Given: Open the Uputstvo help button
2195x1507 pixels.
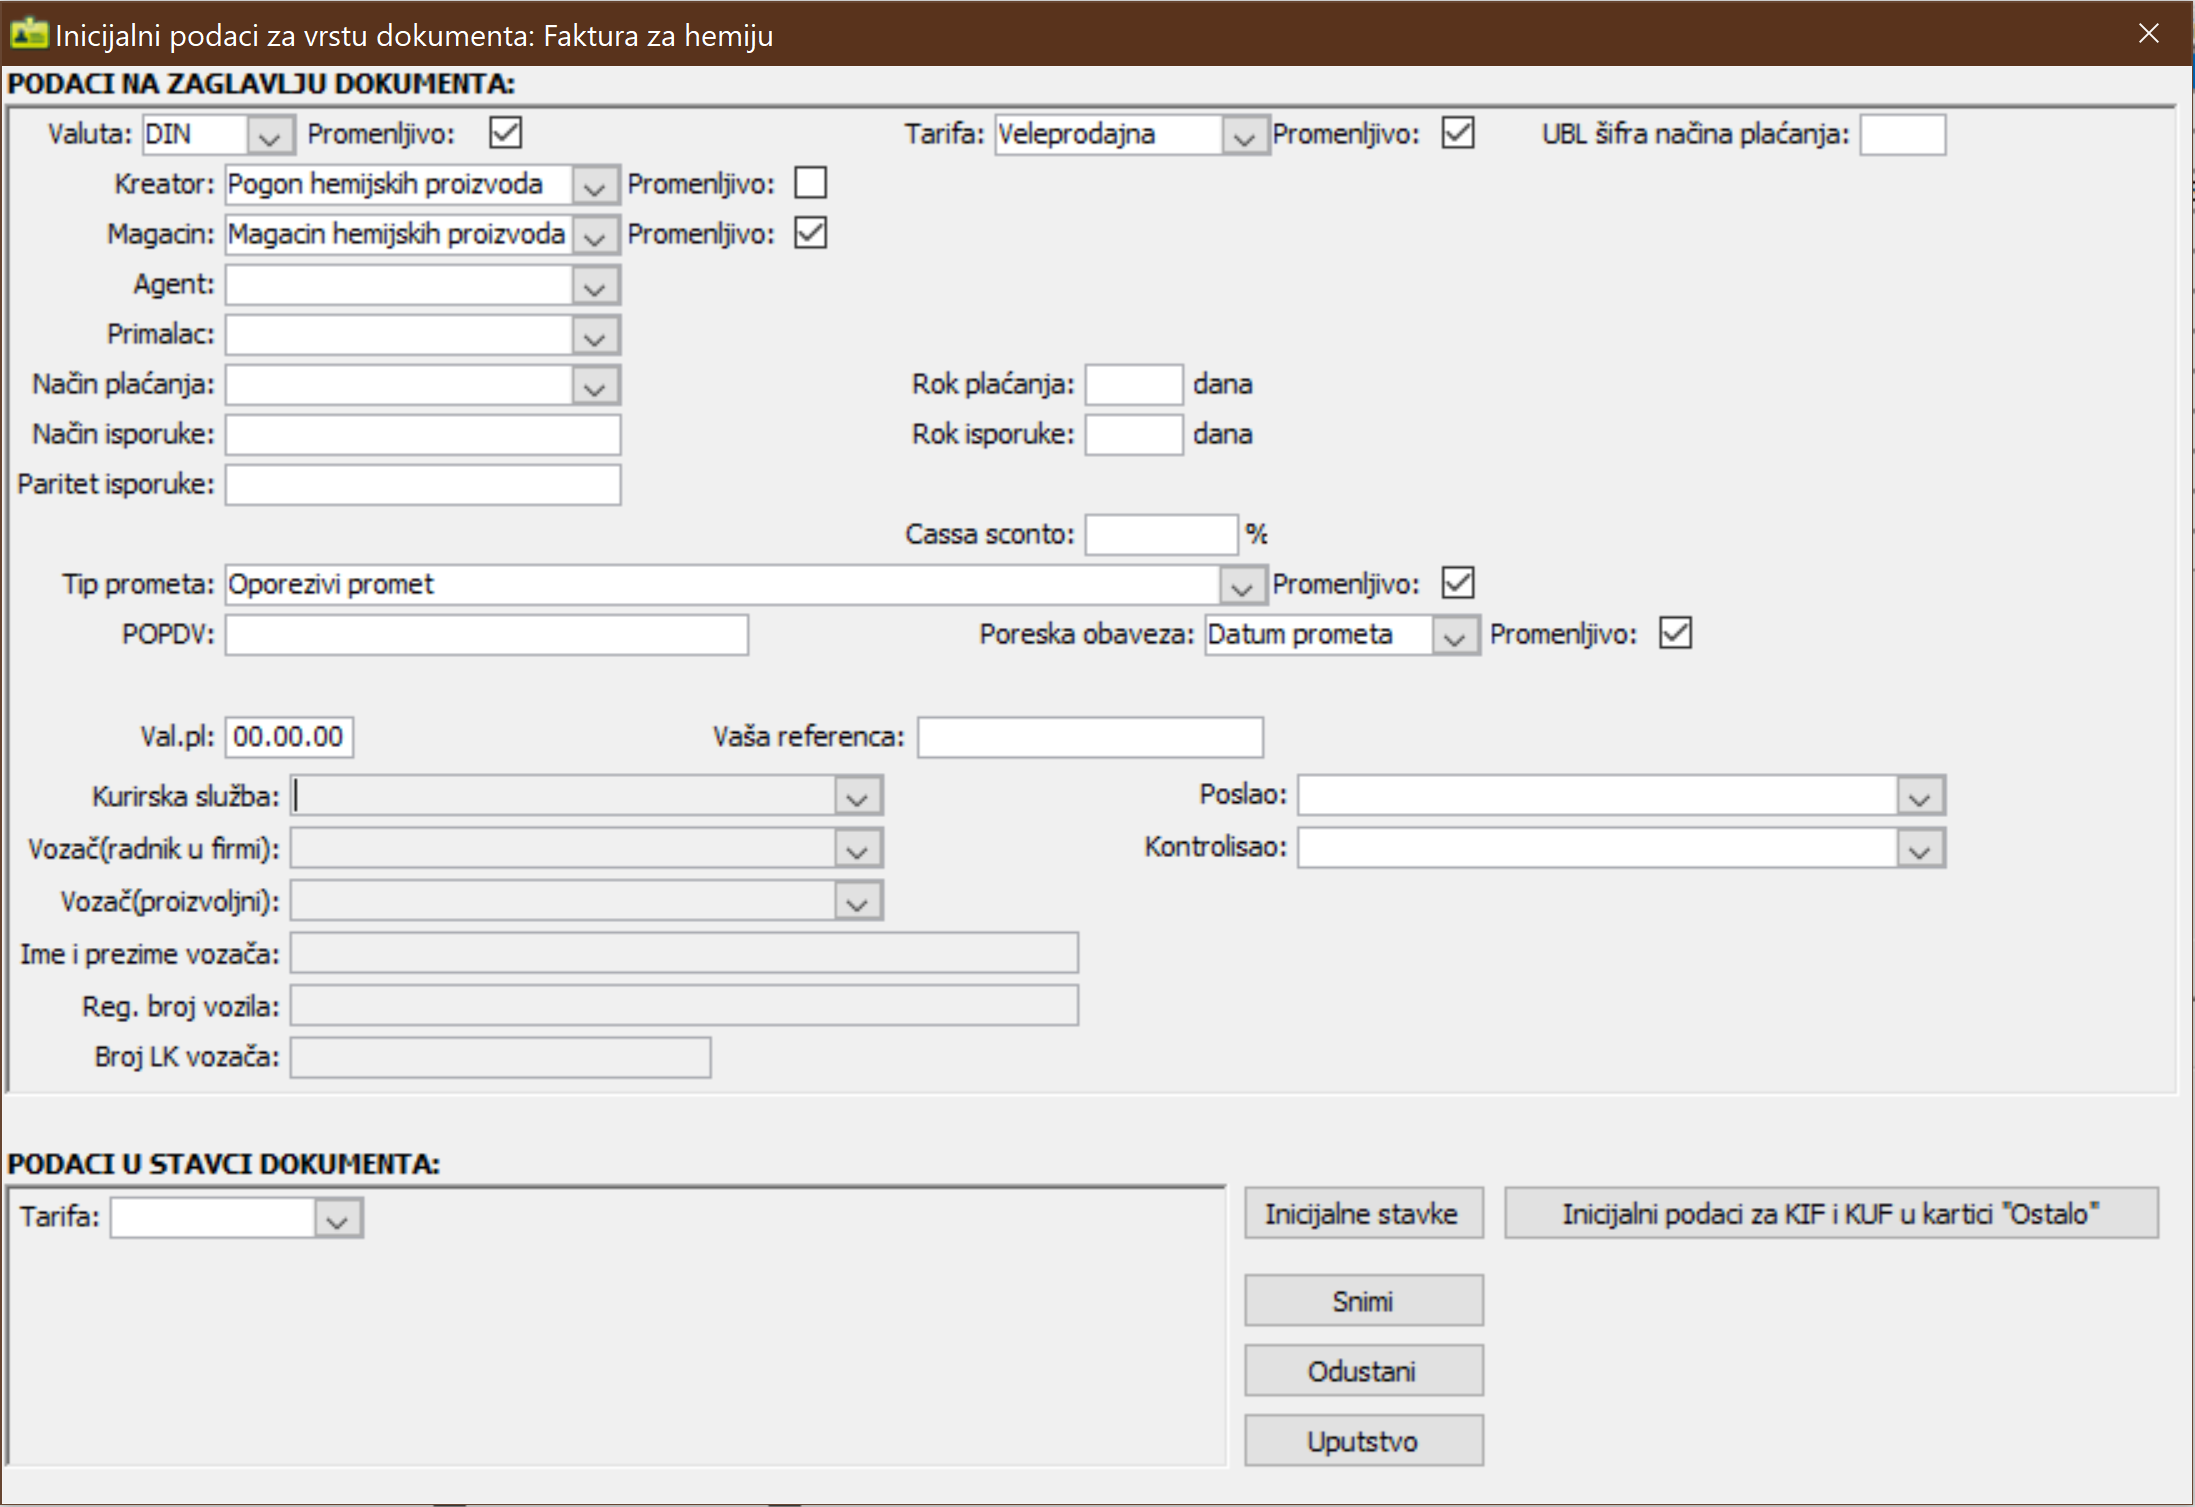Looking at the screenshot, I should tap(1363, 1441).
